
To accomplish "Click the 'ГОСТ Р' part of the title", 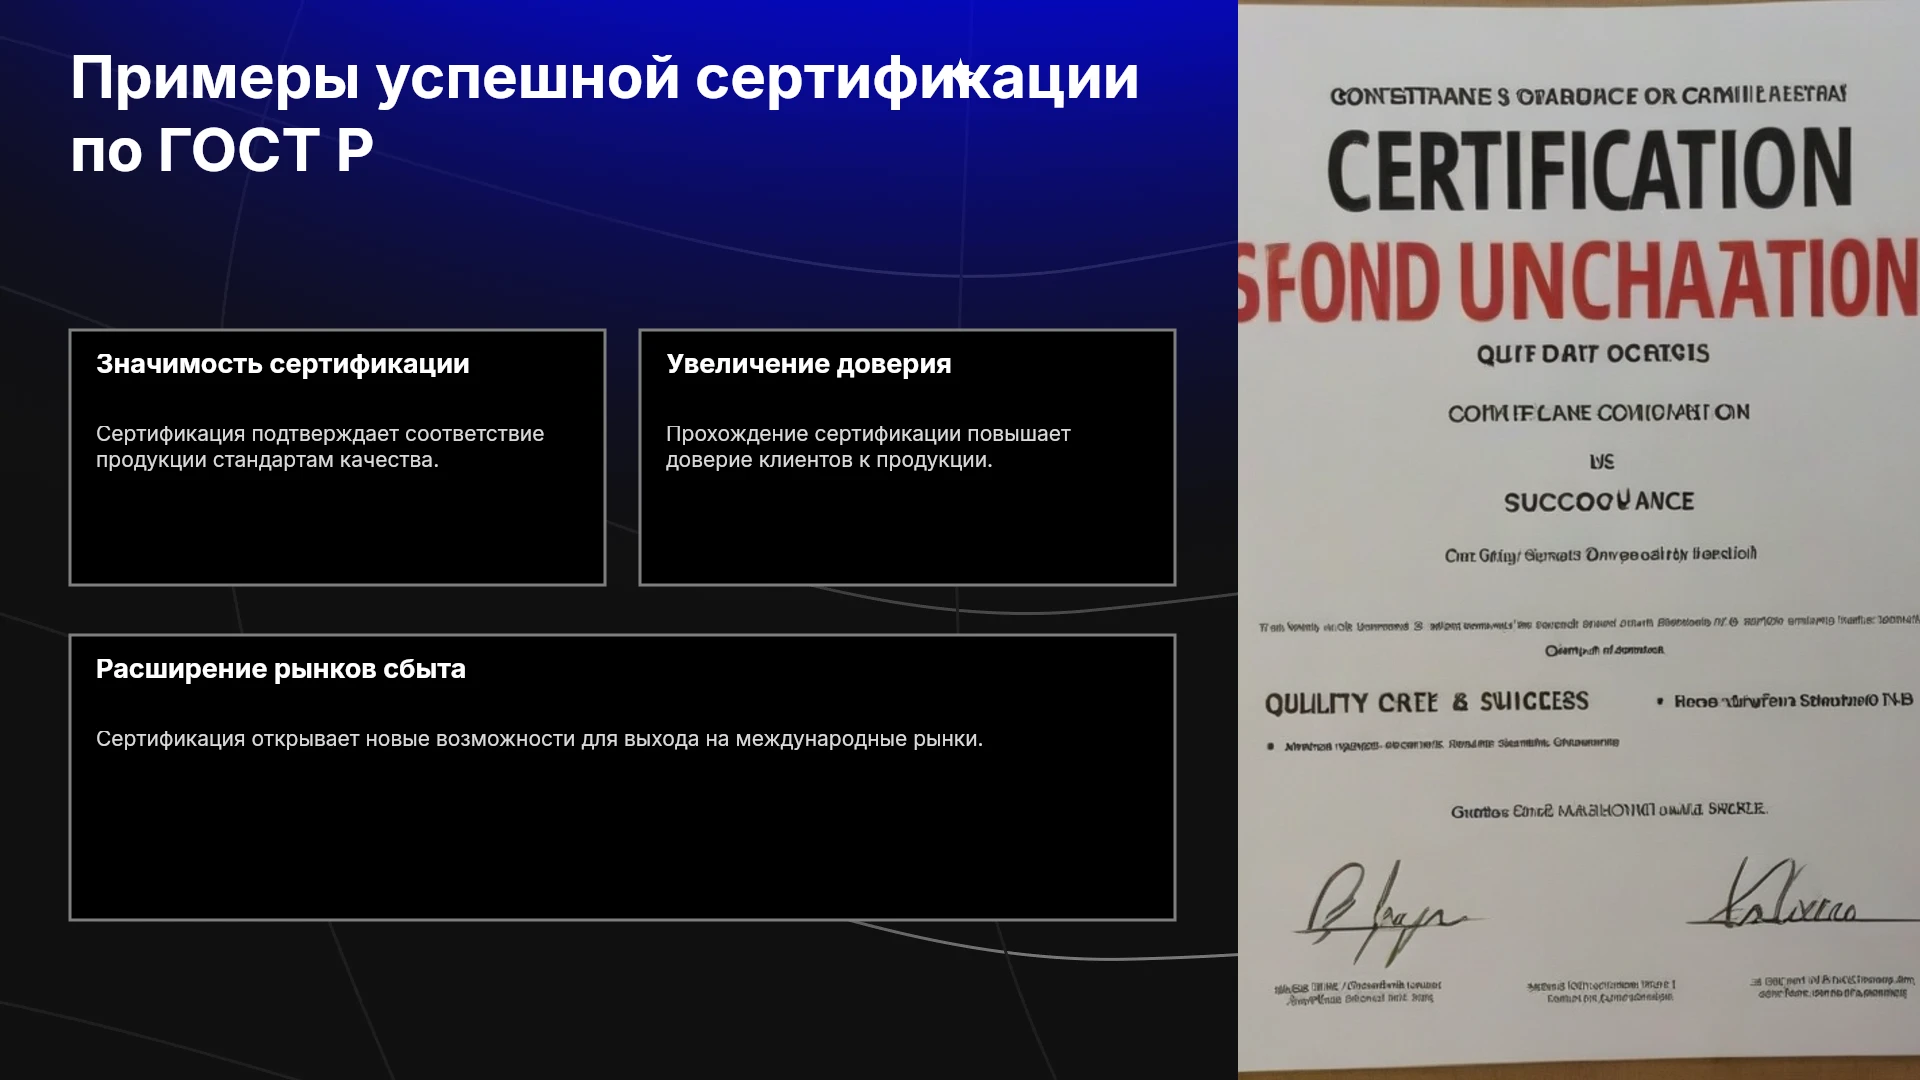I will click(x=266, y=150).
